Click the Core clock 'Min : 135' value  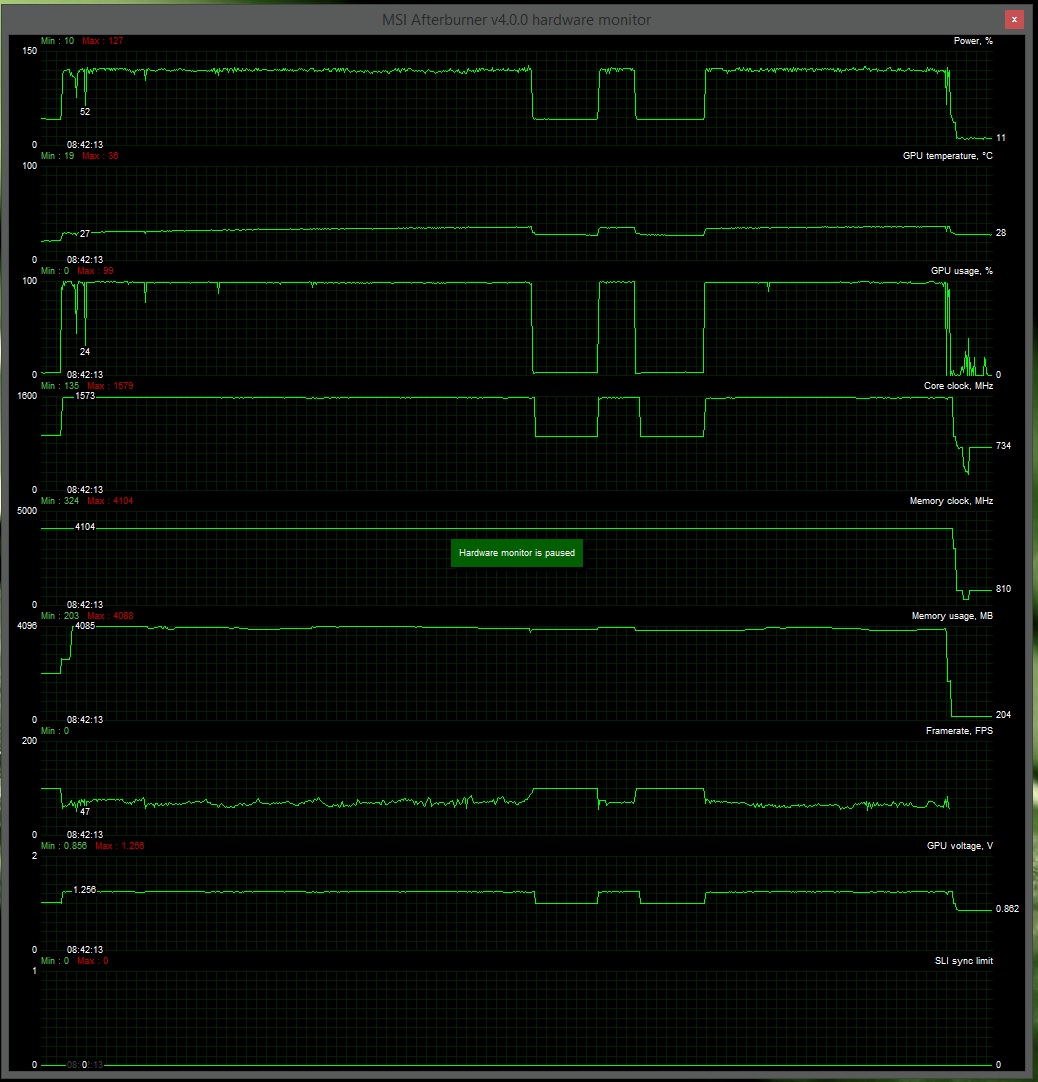click(60, 386)
